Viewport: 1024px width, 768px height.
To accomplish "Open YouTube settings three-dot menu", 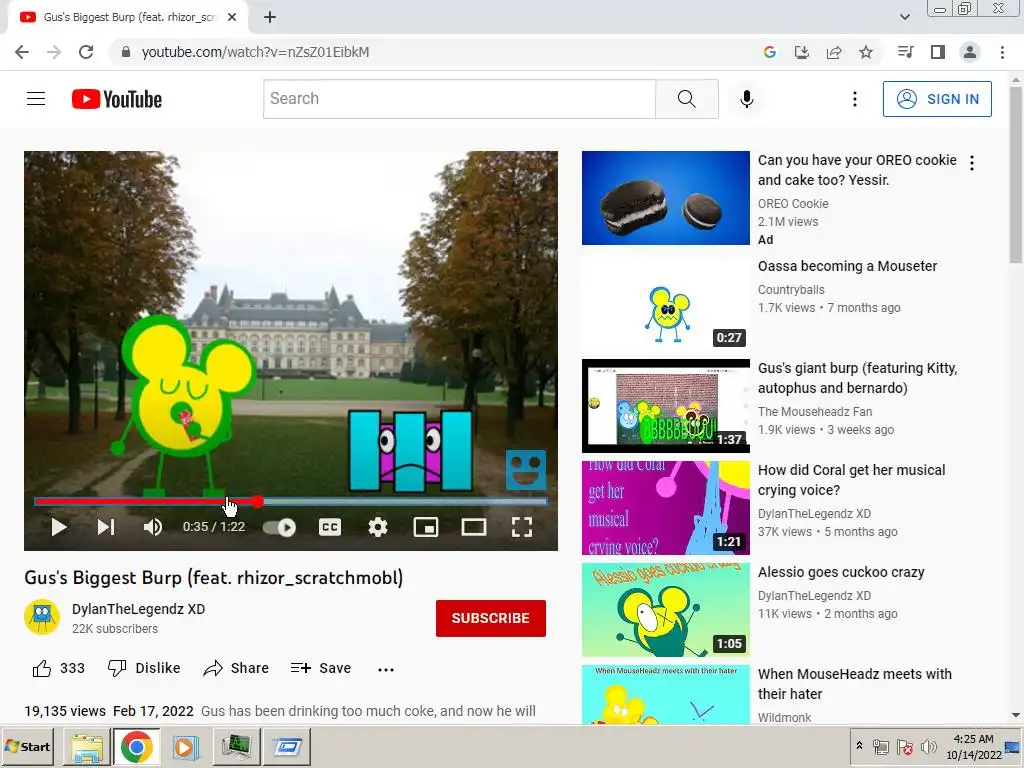I will click(854, 99).
